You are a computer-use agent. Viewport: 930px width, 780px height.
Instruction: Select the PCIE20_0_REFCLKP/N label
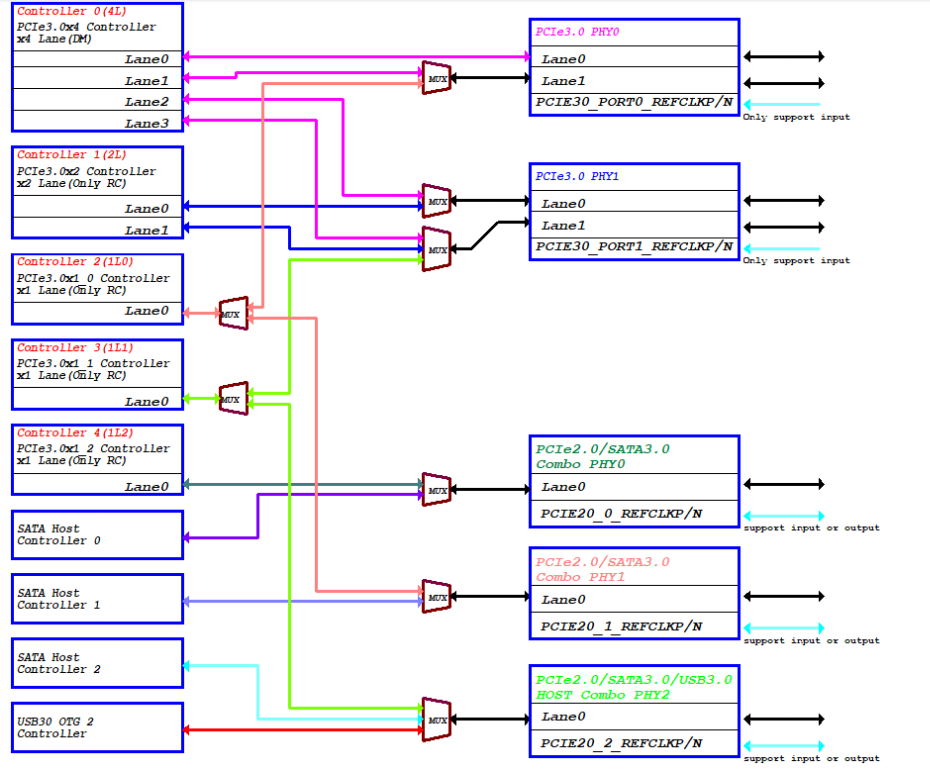(x=621, y=514)
